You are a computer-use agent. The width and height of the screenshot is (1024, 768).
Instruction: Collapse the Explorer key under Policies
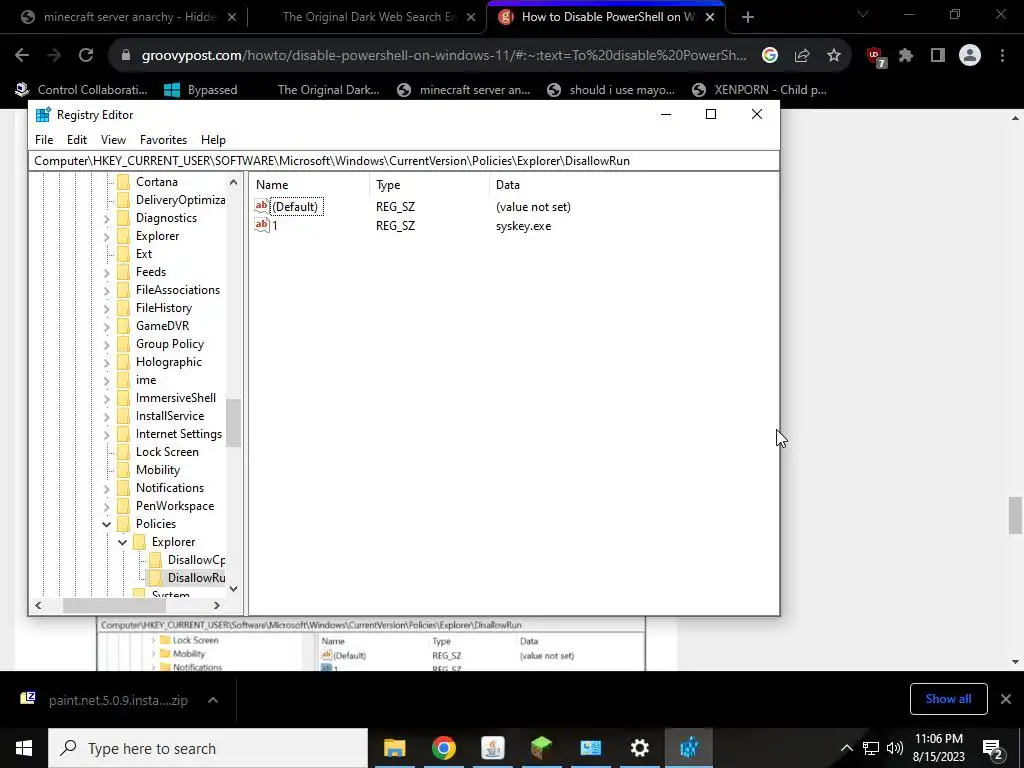click(122, 542)
